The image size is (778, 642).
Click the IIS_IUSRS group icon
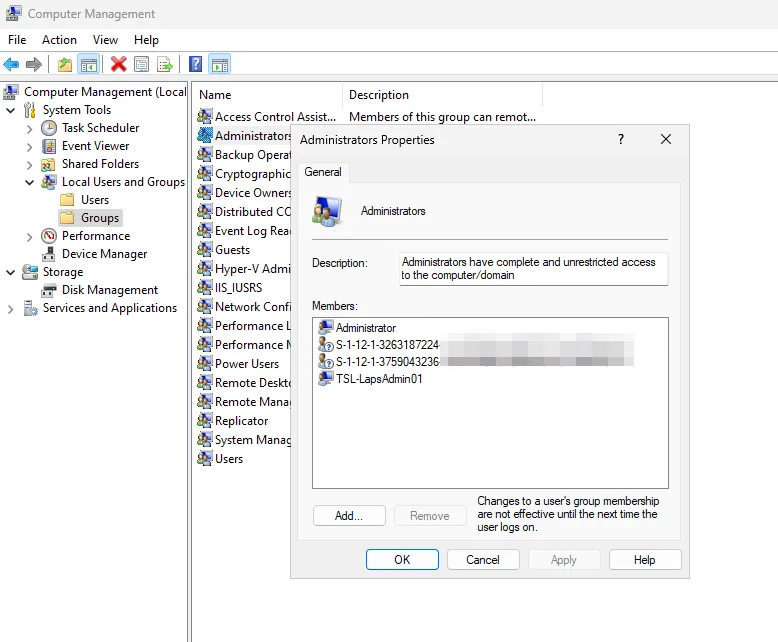point(204,288)
